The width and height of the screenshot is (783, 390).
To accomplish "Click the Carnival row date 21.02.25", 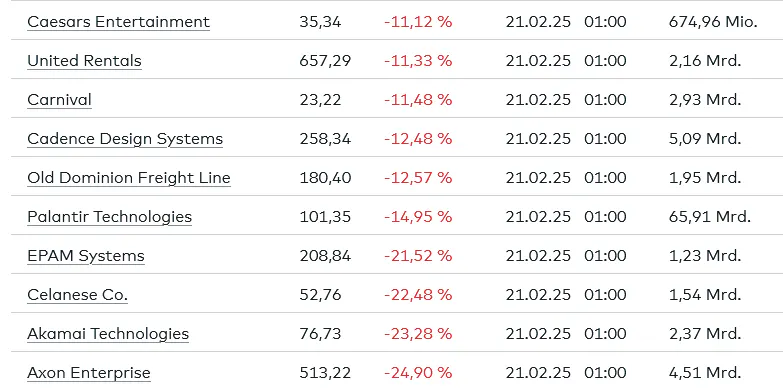I will point(538,100).
